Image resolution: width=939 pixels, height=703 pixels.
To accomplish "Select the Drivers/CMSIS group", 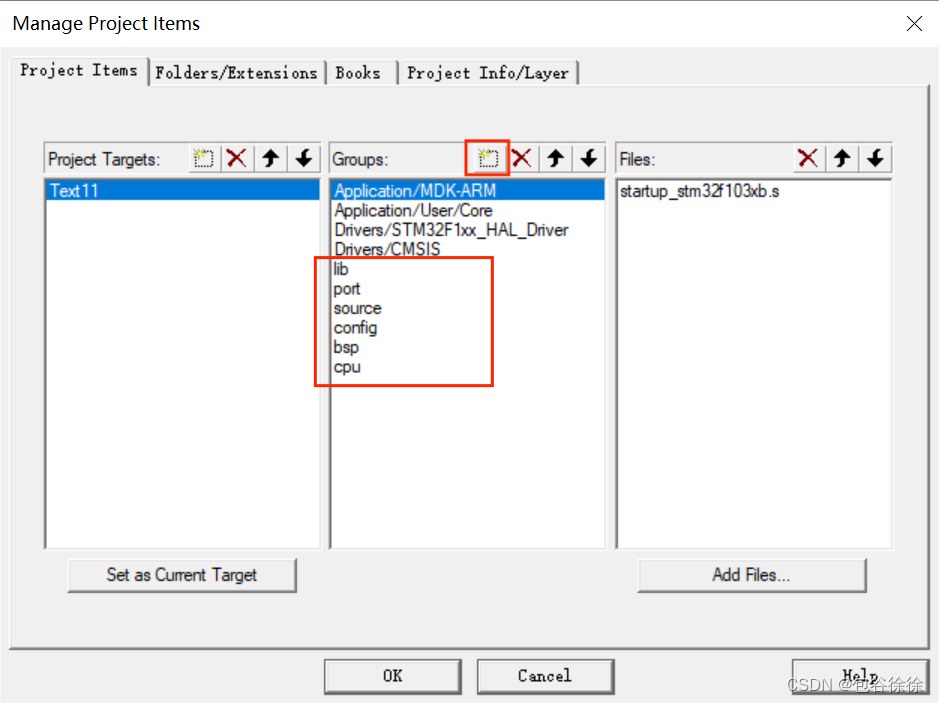I will (x=467, y=249).
